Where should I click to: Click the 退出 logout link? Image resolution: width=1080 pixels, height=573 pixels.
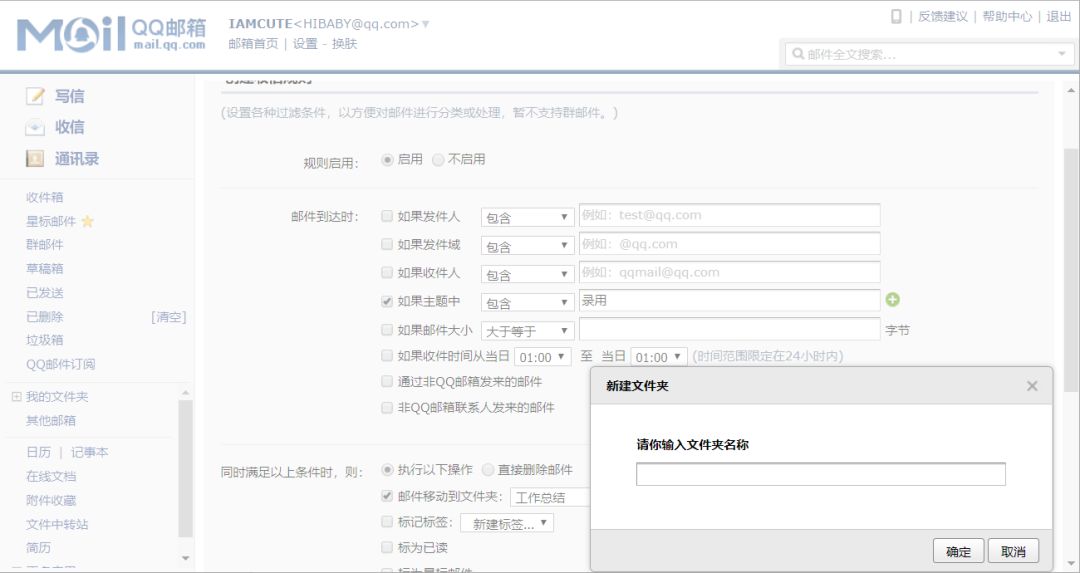pyautogui.click(x=1058, y=16)
